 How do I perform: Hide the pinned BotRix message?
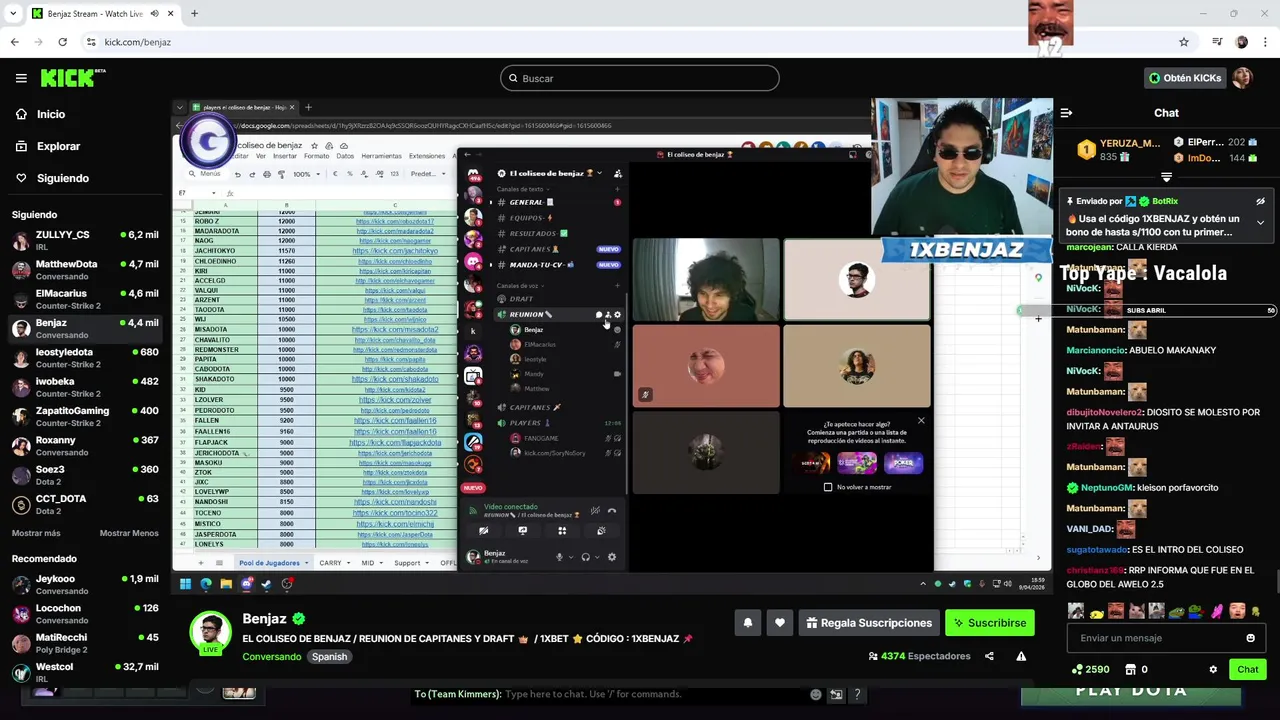1260,201
